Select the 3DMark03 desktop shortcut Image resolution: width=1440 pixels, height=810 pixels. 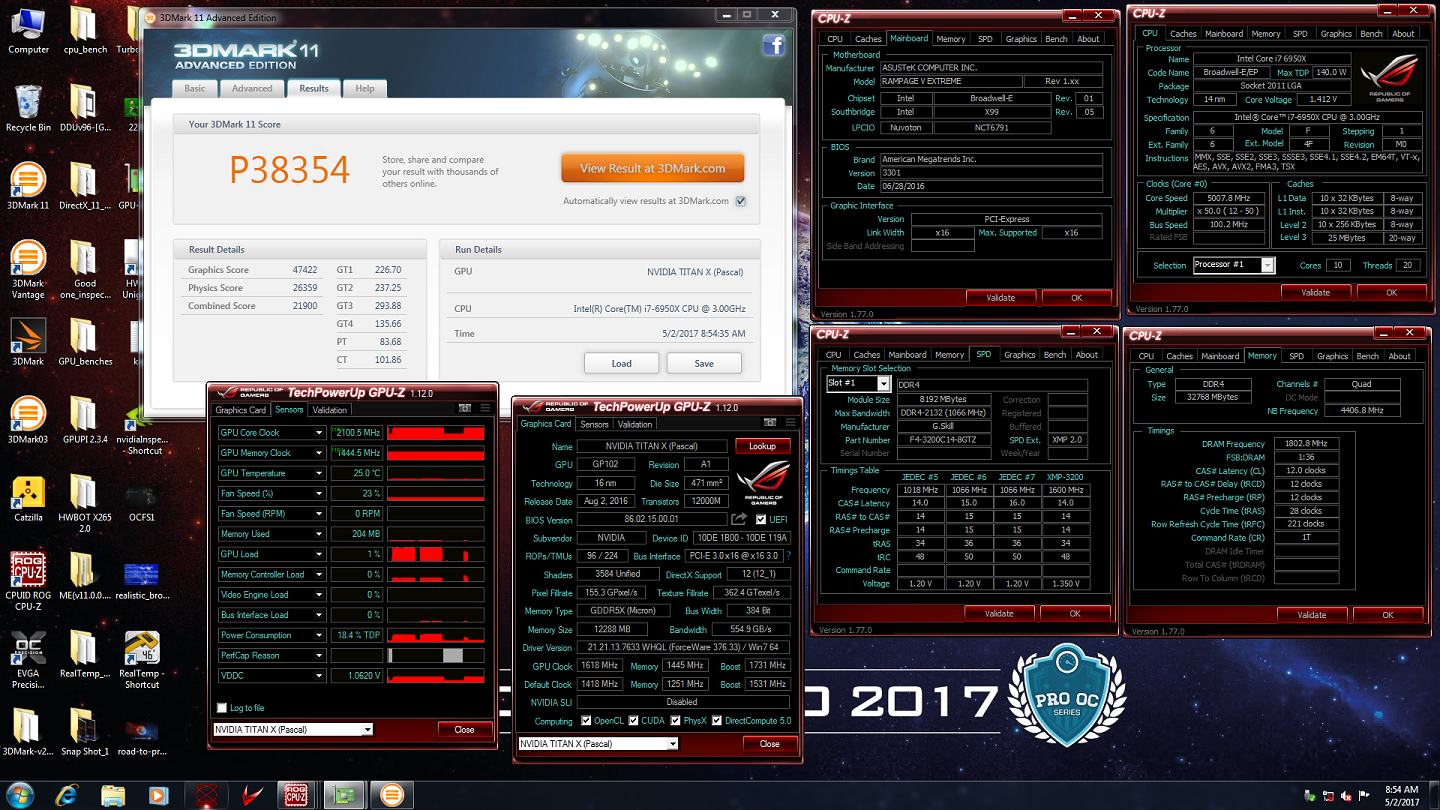click(28, 420)
